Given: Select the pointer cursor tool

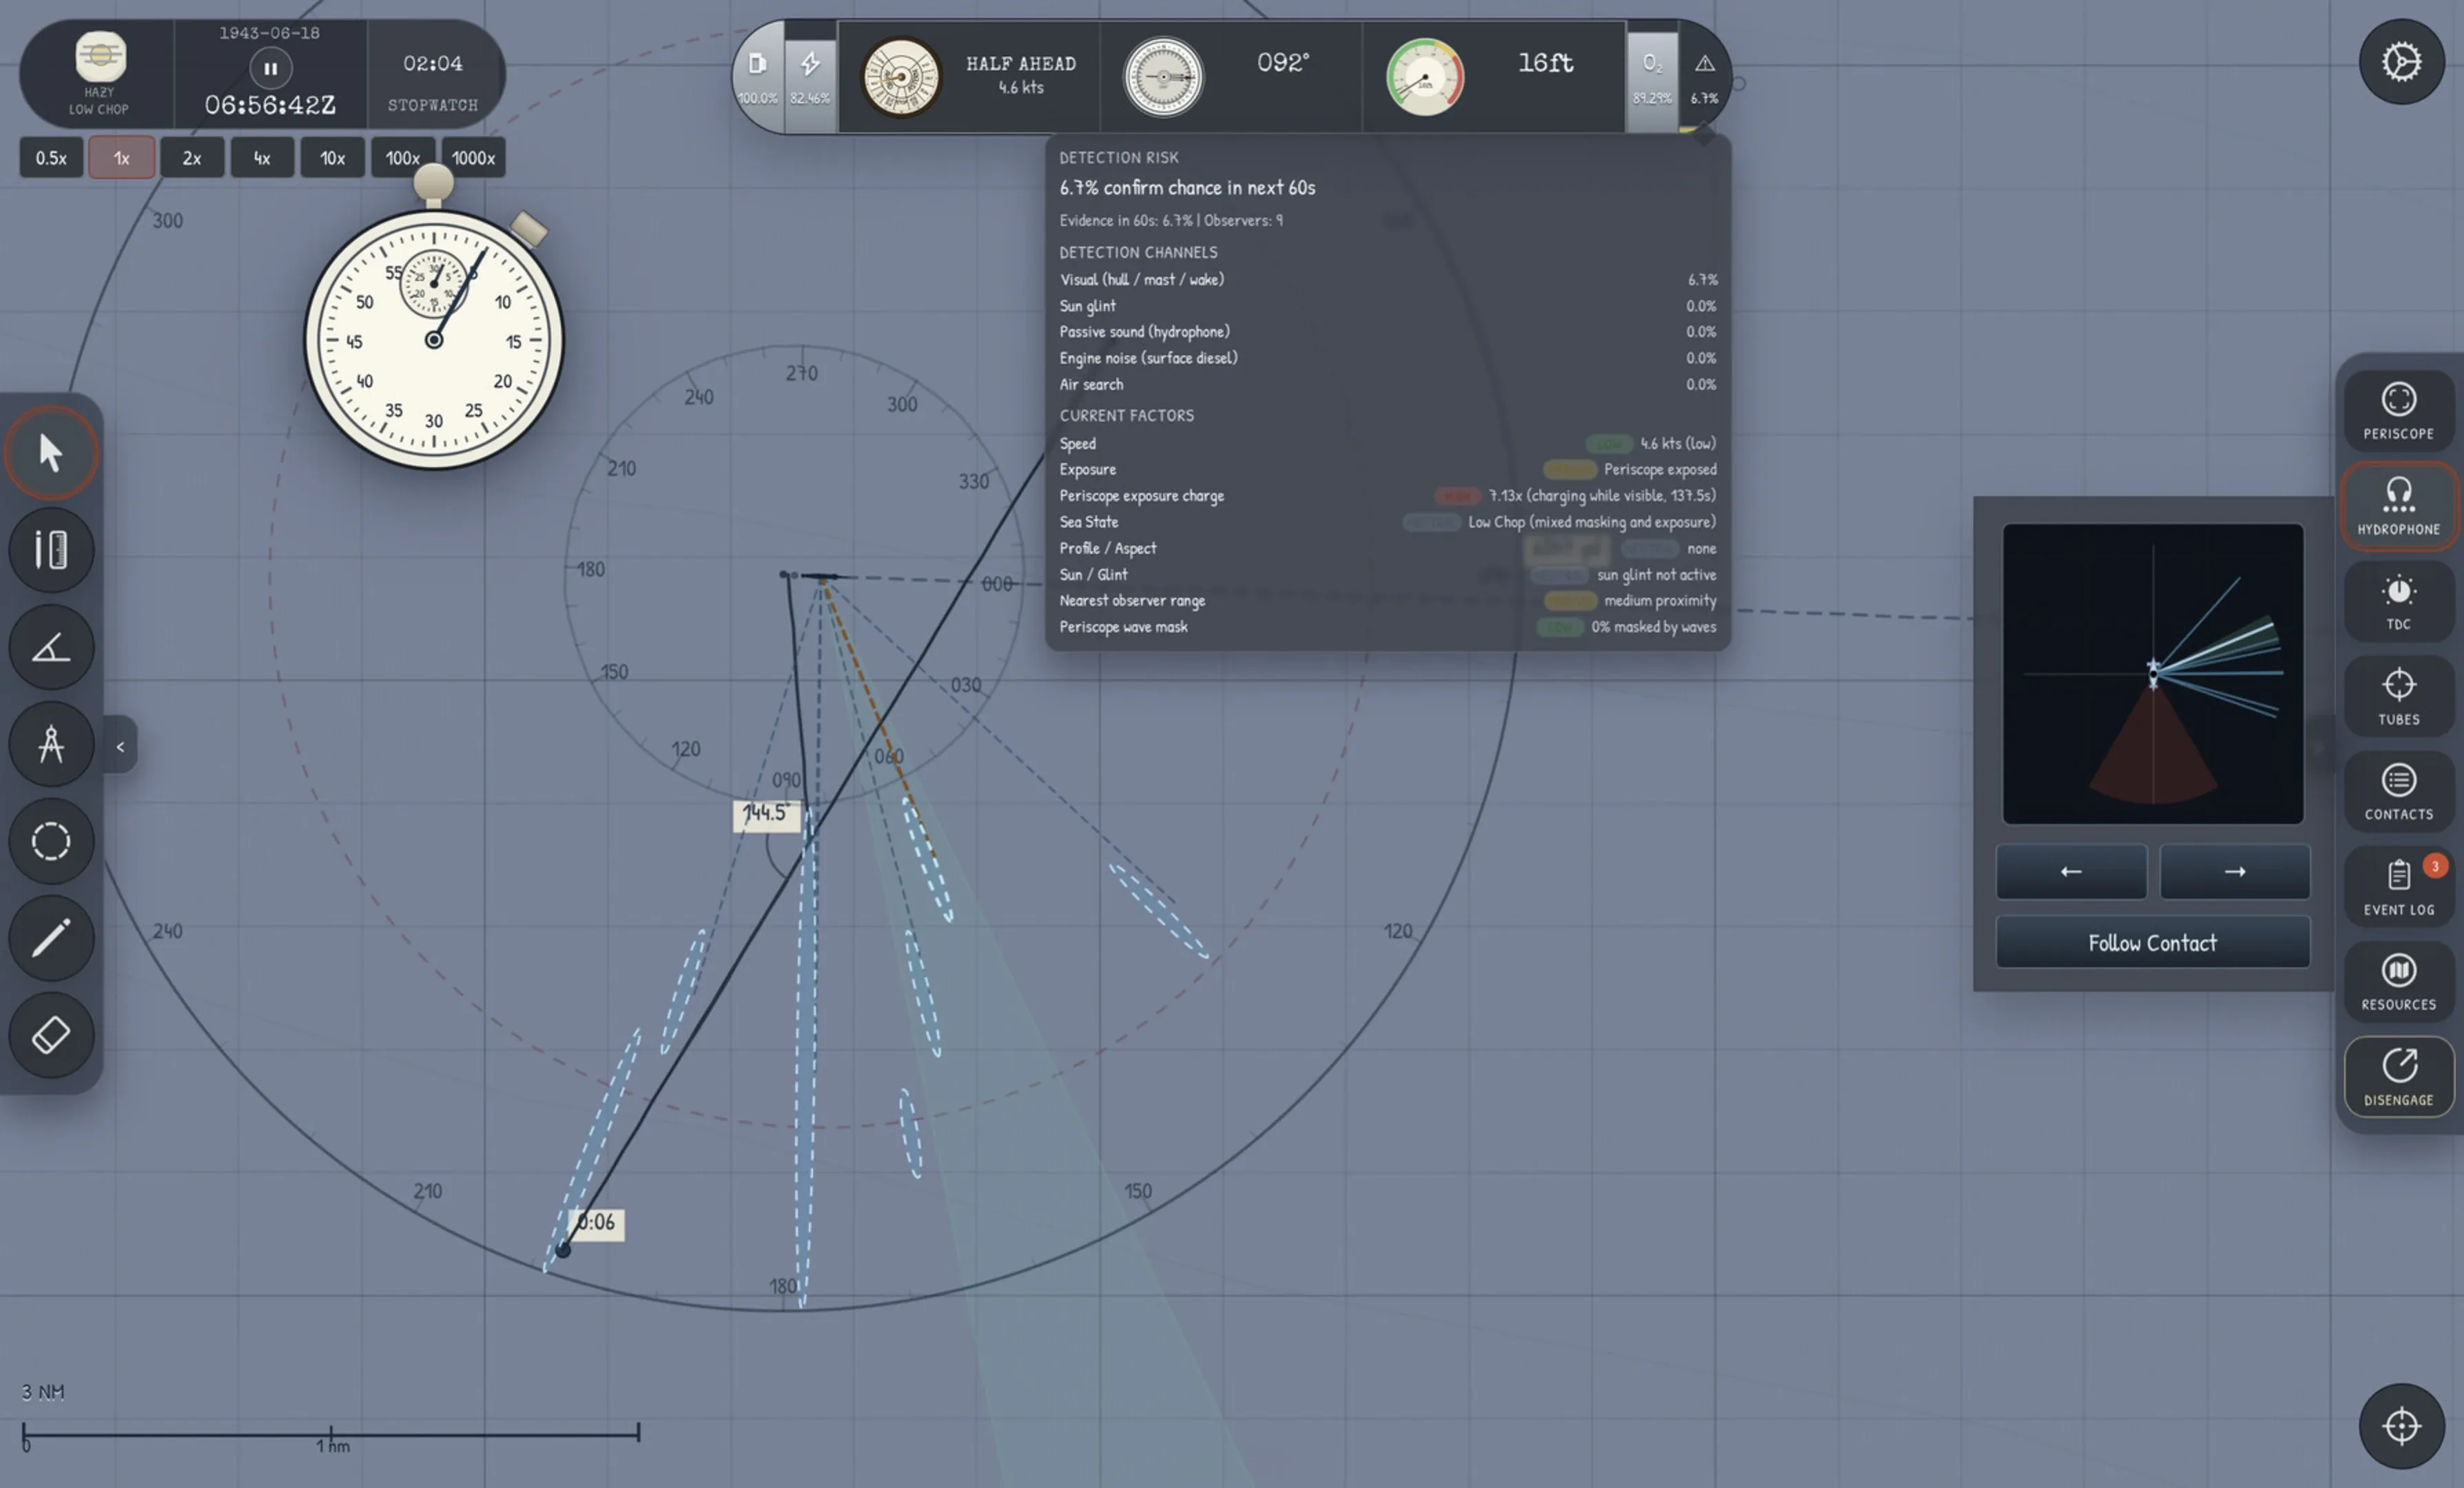Looking at the screenshot, I should (x=51, y=453).
